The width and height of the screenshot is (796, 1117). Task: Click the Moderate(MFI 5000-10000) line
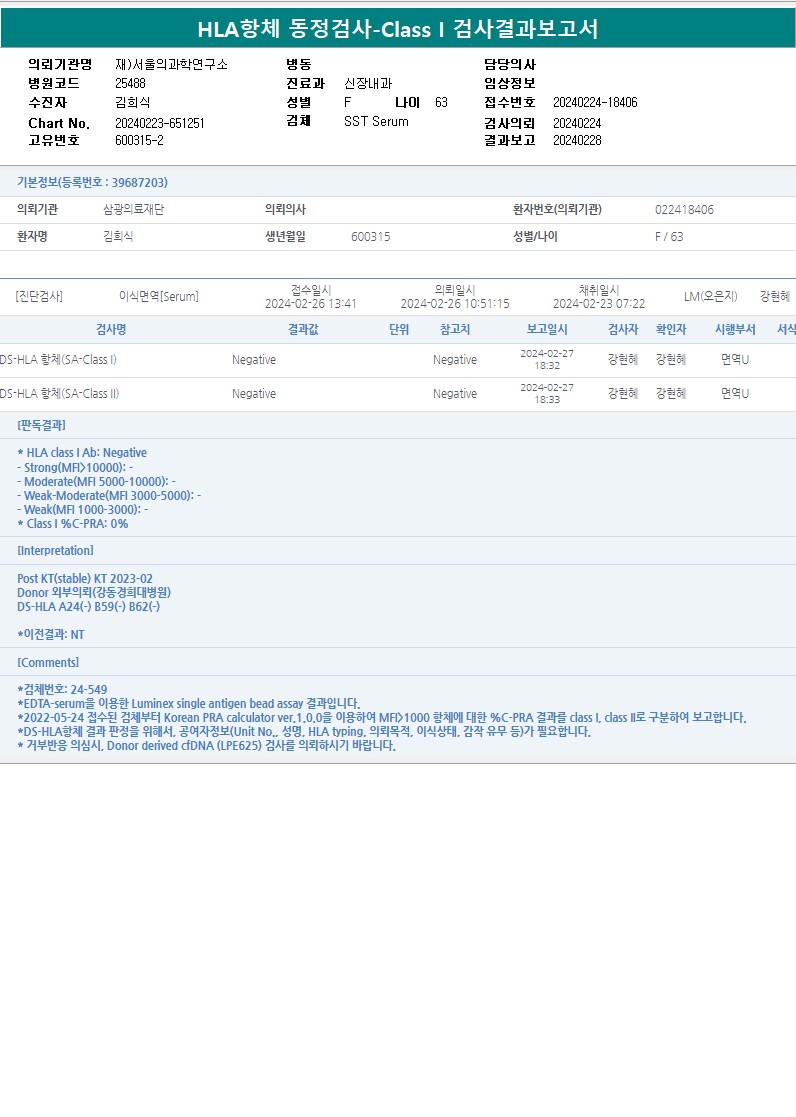pyautogui.click(x=96, y=482)
